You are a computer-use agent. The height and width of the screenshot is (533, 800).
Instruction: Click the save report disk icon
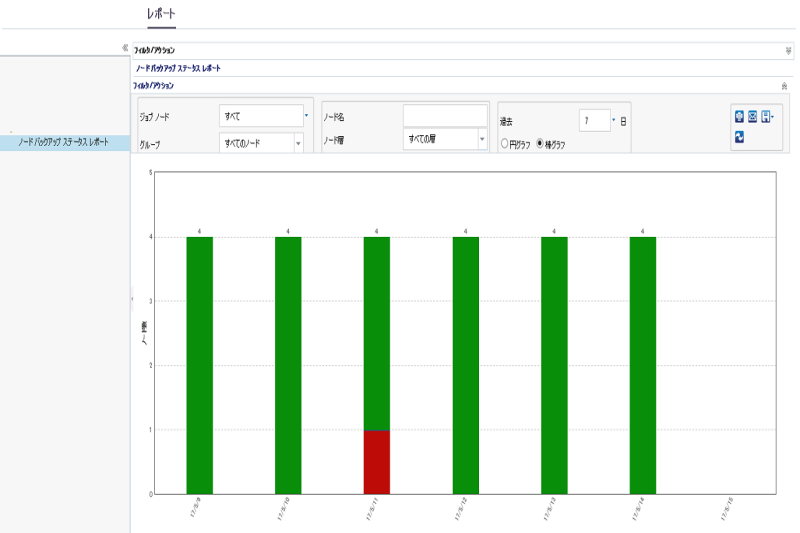pos(765,117)
